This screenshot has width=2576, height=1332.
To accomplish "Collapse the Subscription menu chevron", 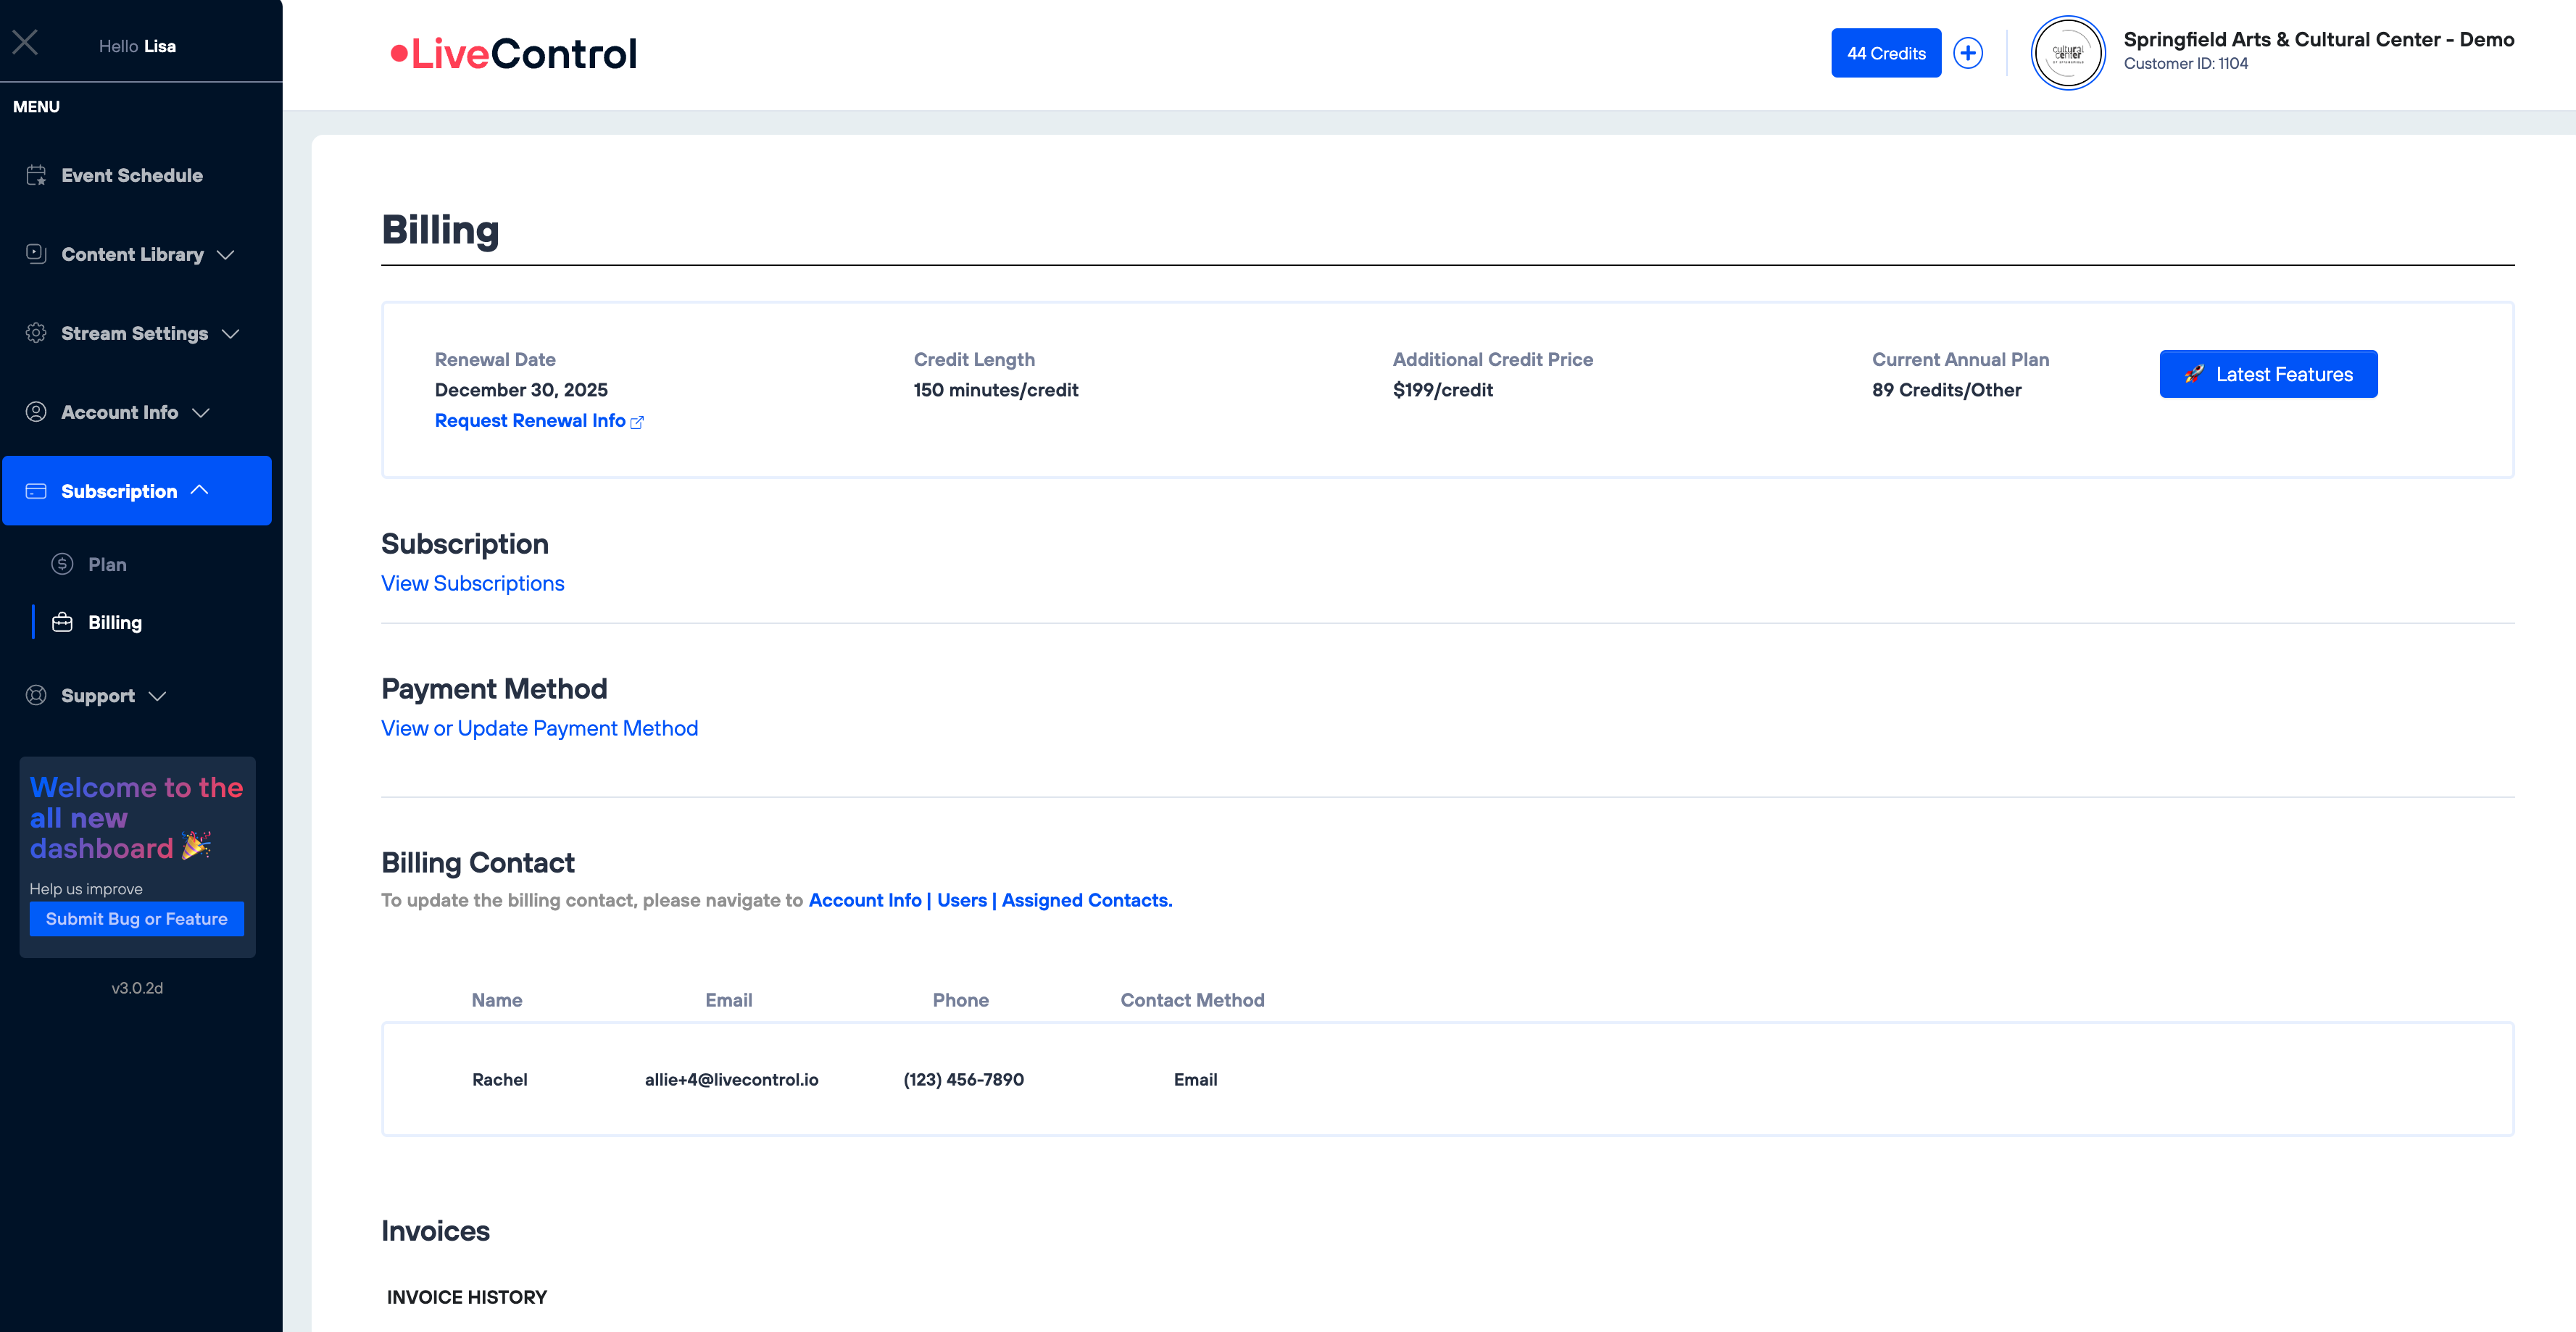I will [199, 490].
